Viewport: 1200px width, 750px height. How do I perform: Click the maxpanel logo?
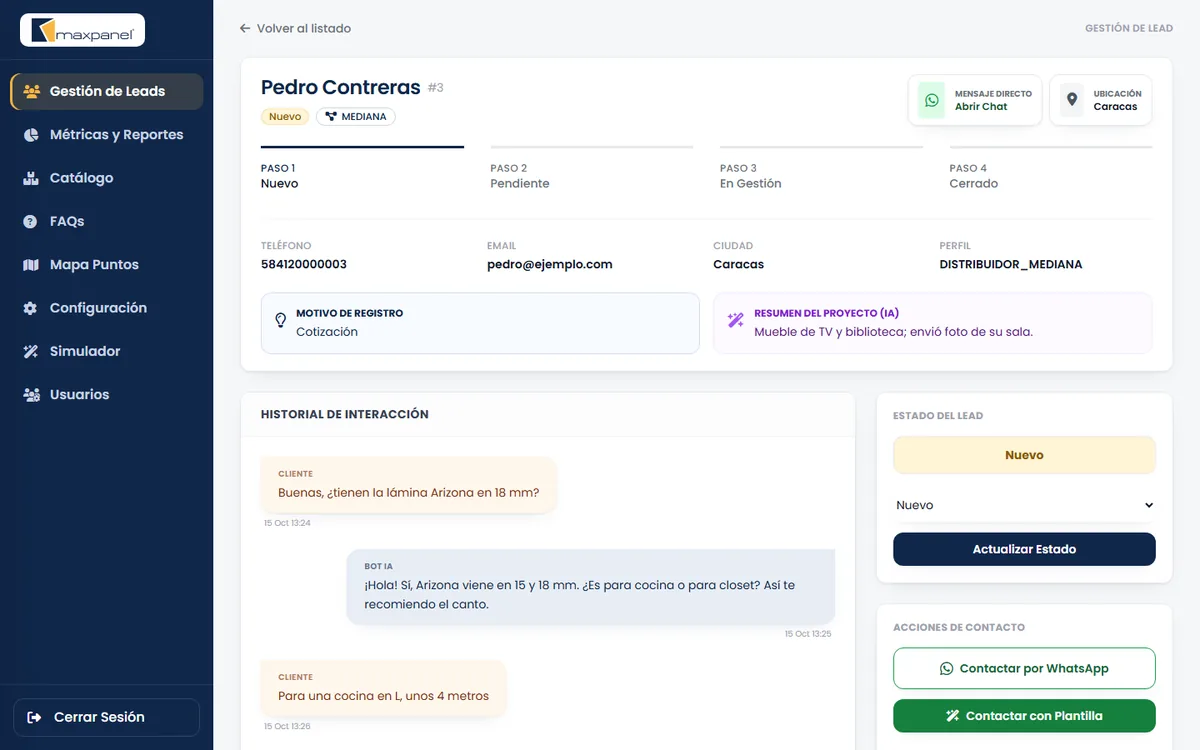pos(83,30)
